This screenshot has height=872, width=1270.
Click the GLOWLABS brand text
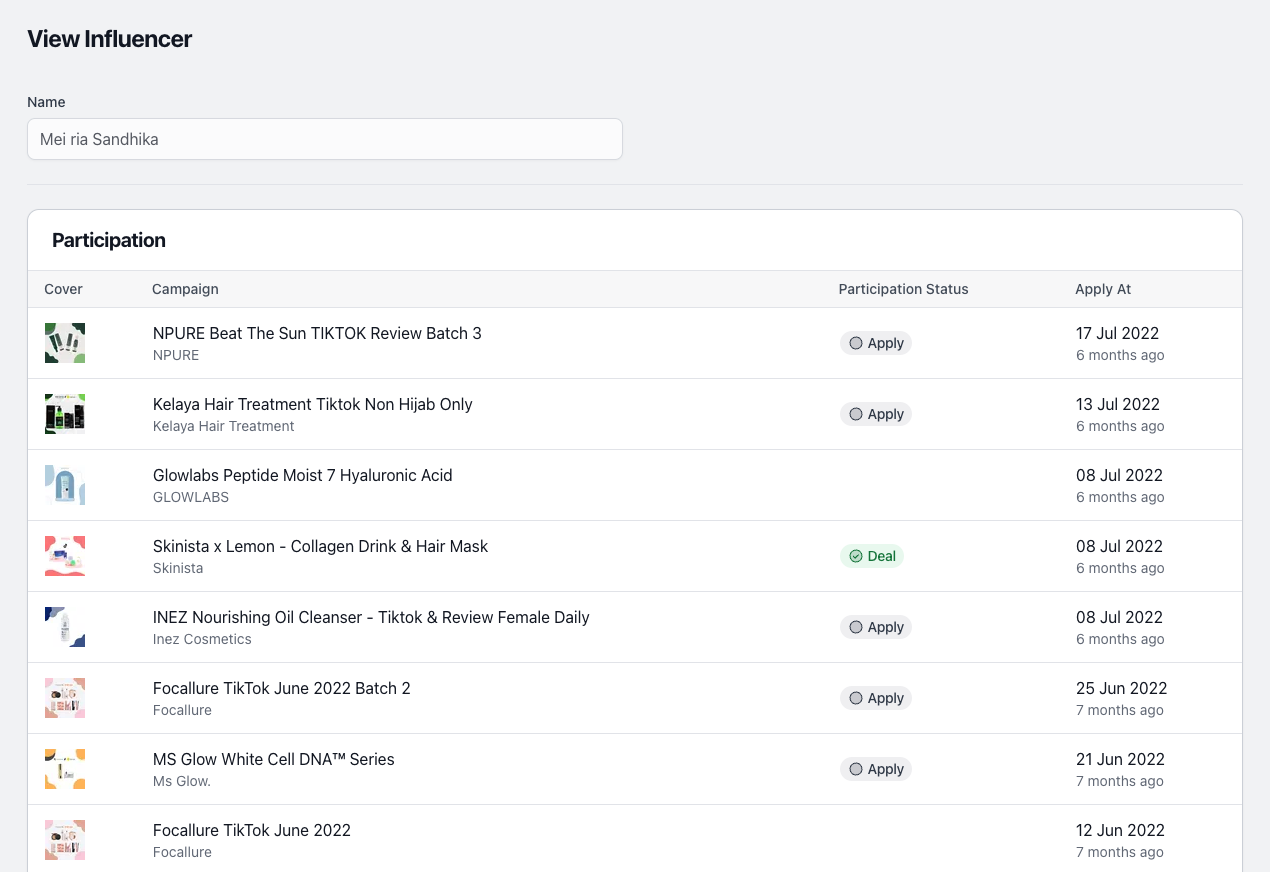point(191,497)
